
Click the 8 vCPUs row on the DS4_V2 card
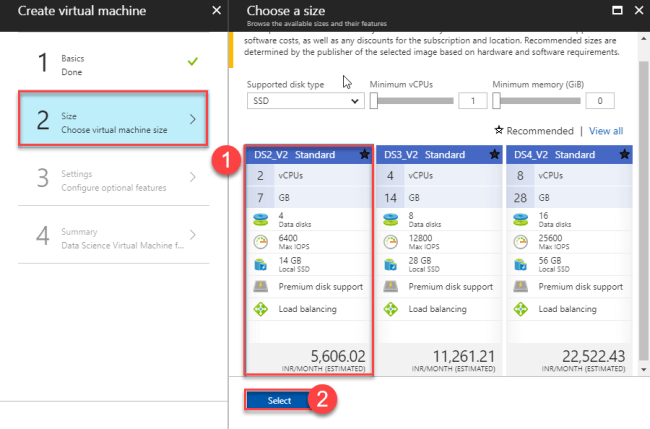(x=569, y=175)
